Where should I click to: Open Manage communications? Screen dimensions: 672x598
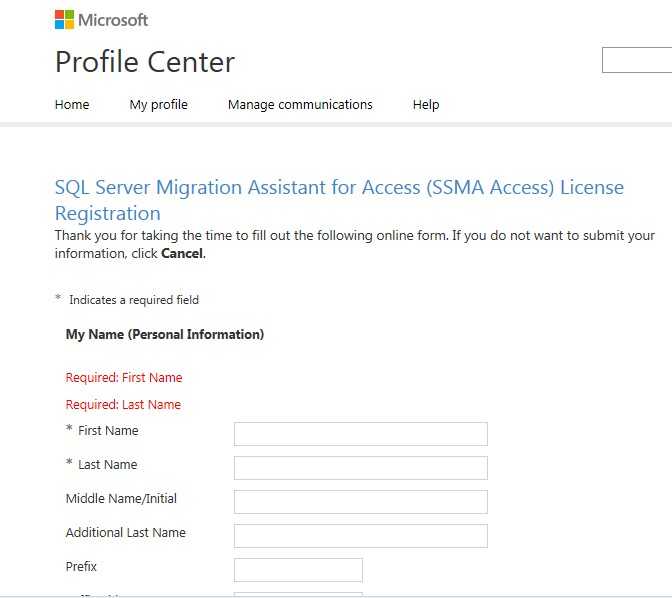coord(300,105)
